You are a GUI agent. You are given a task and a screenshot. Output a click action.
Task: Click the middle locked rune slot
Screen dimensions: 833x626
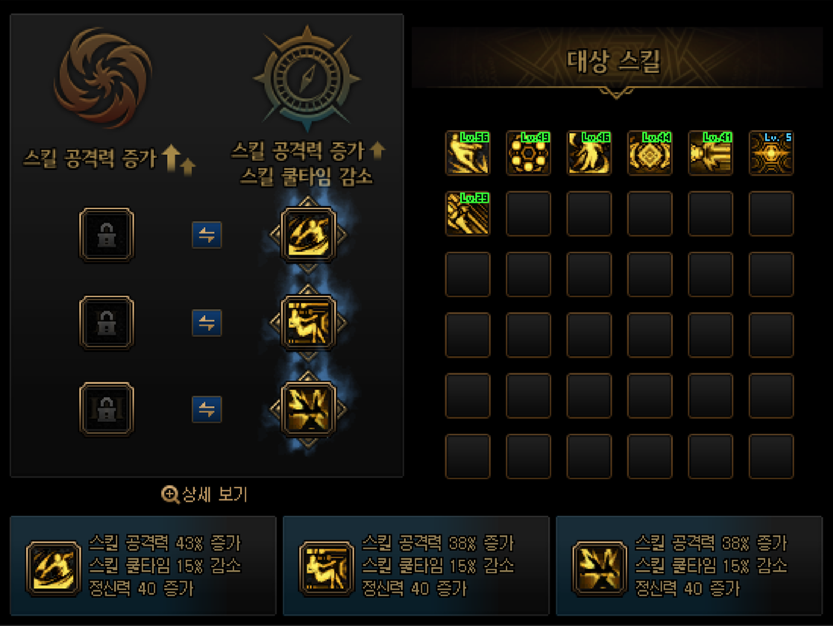tap(106, 323)
